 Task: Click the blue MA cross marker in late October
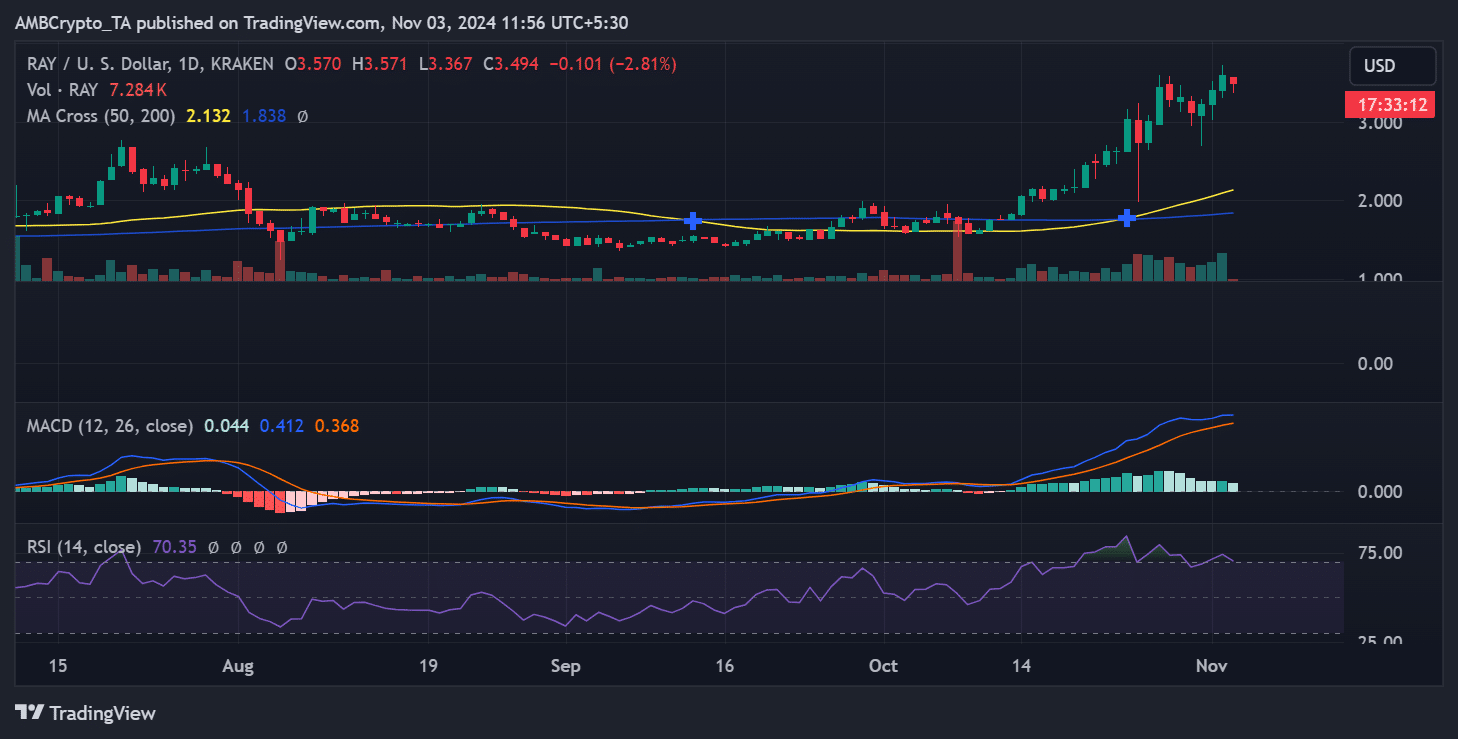pyautogui.click(x=1127, y=217)
